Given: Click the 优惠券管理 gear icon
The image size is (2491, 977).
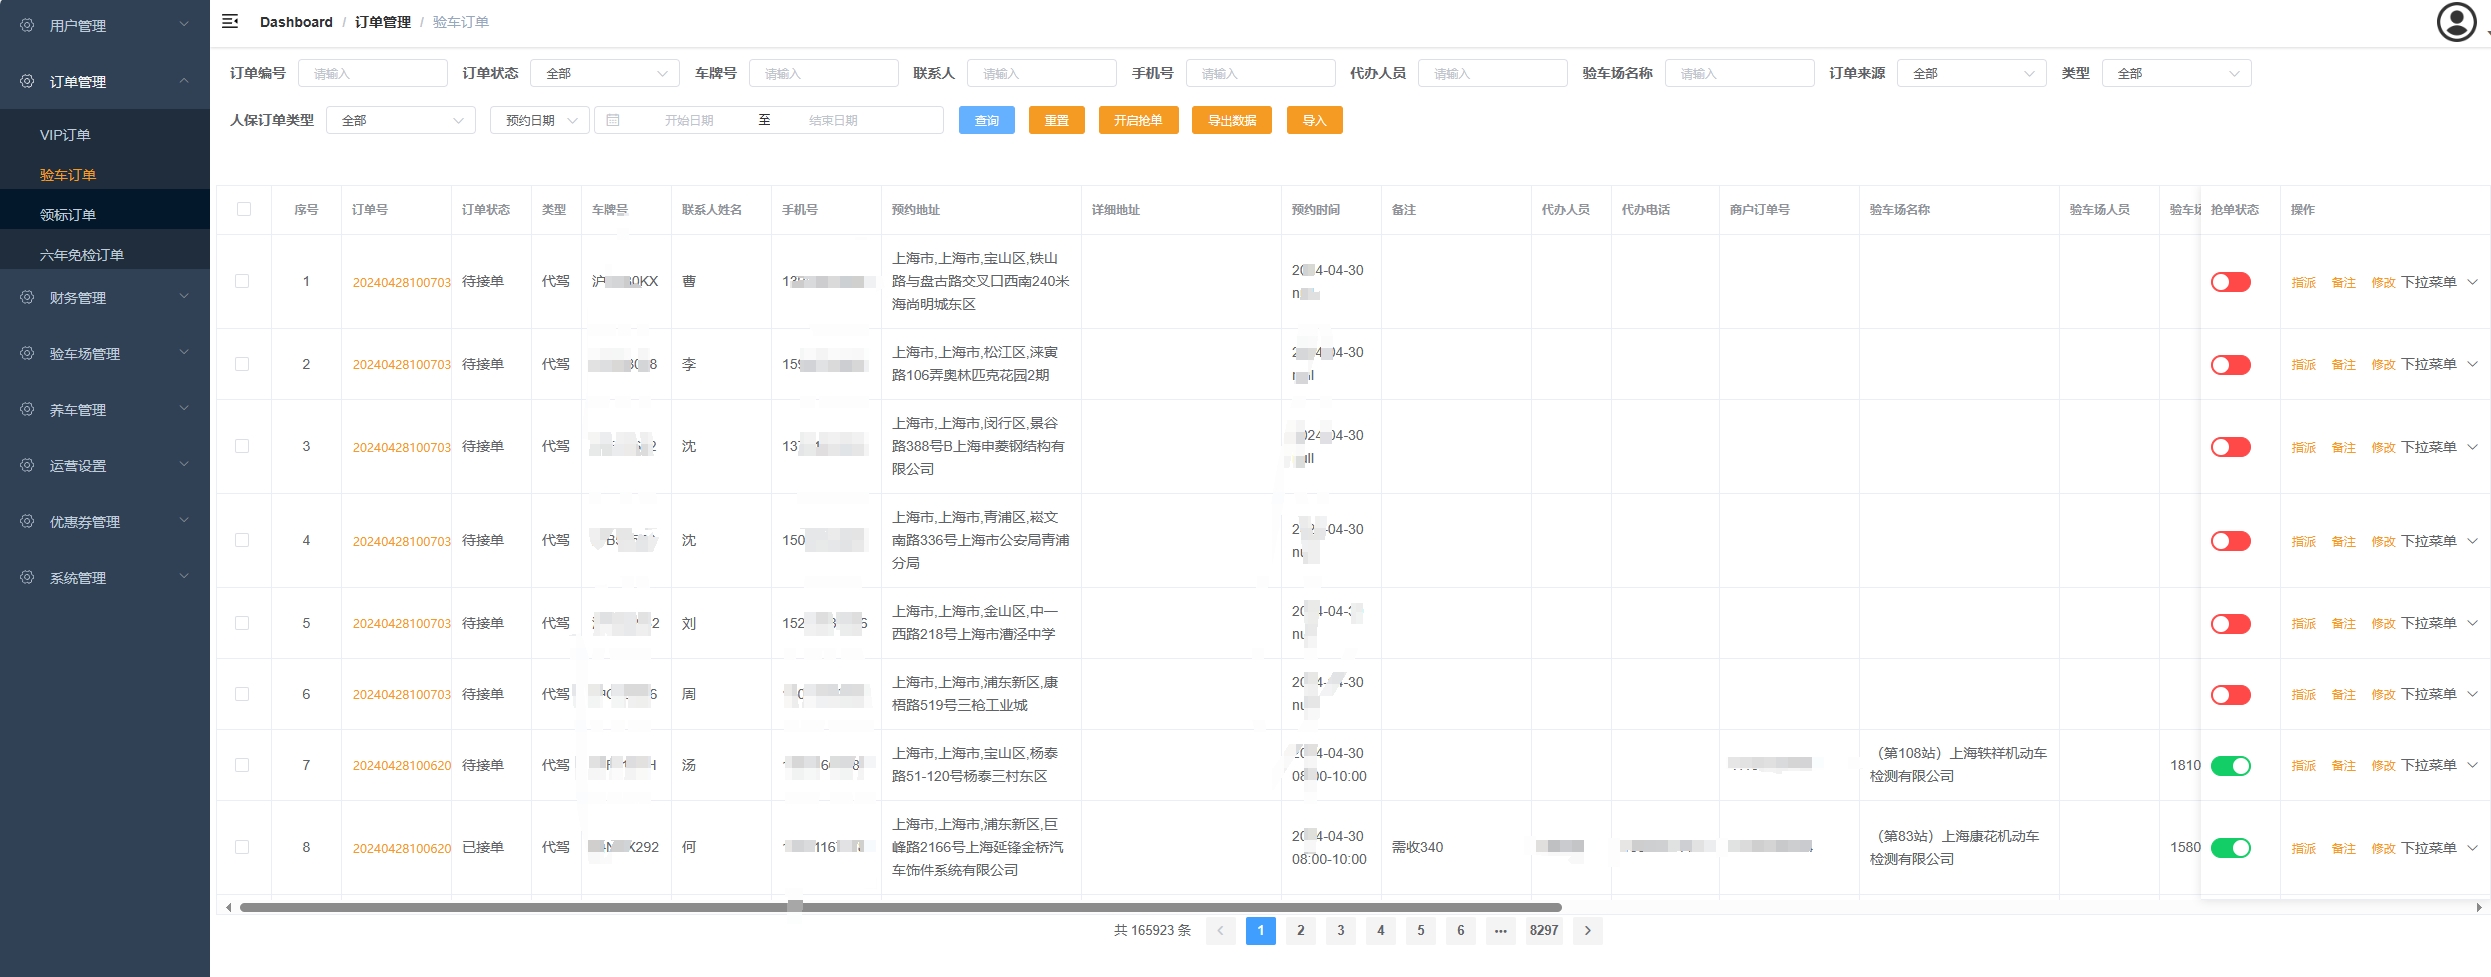Looking at the screenshot, I should pyautogui.click(x=27, y=521).
